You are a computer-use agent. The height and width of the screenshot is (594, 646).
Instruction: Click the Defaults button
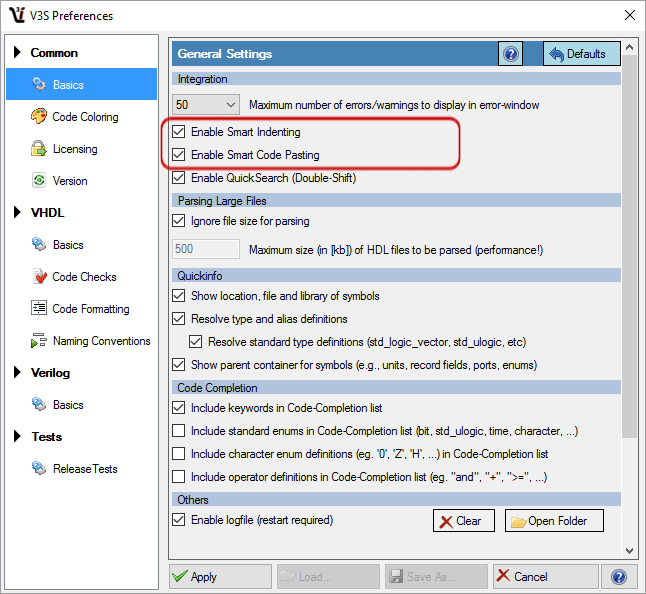coord(581,54)
